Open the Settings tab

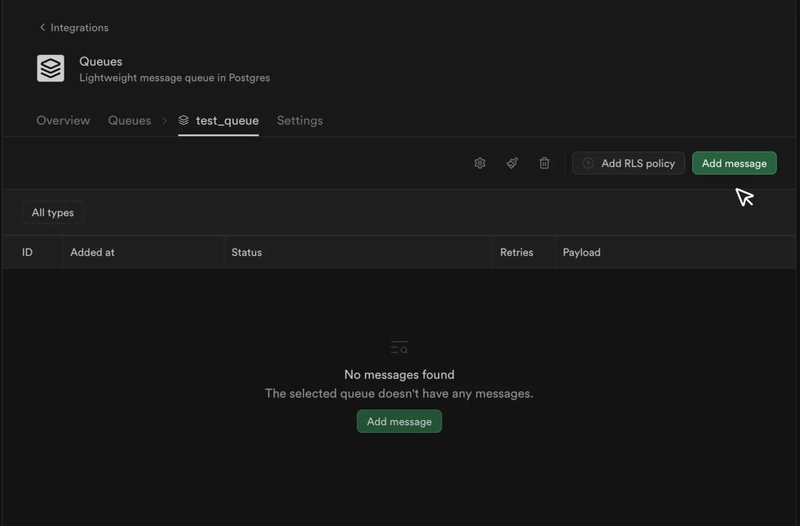coord(299,120)
